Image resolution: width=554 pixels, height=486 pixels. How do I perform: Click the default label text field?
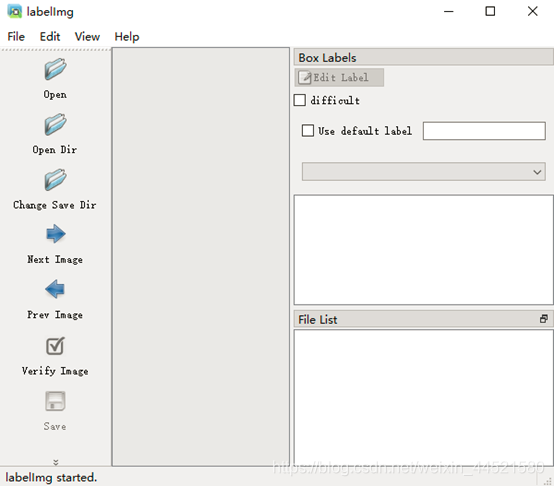click(x=484, y=131)
